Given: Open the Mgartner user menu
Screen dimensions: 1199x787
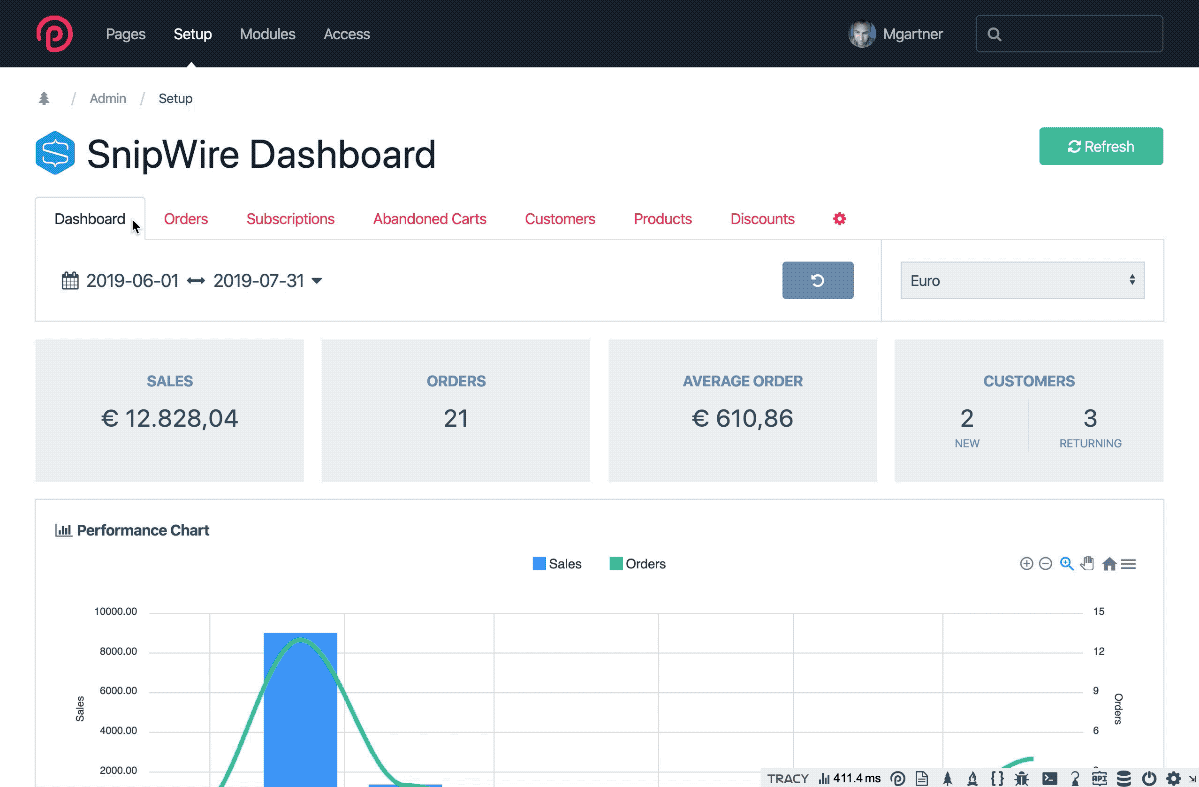Looking at the screenshot, I should coord(896,34).
